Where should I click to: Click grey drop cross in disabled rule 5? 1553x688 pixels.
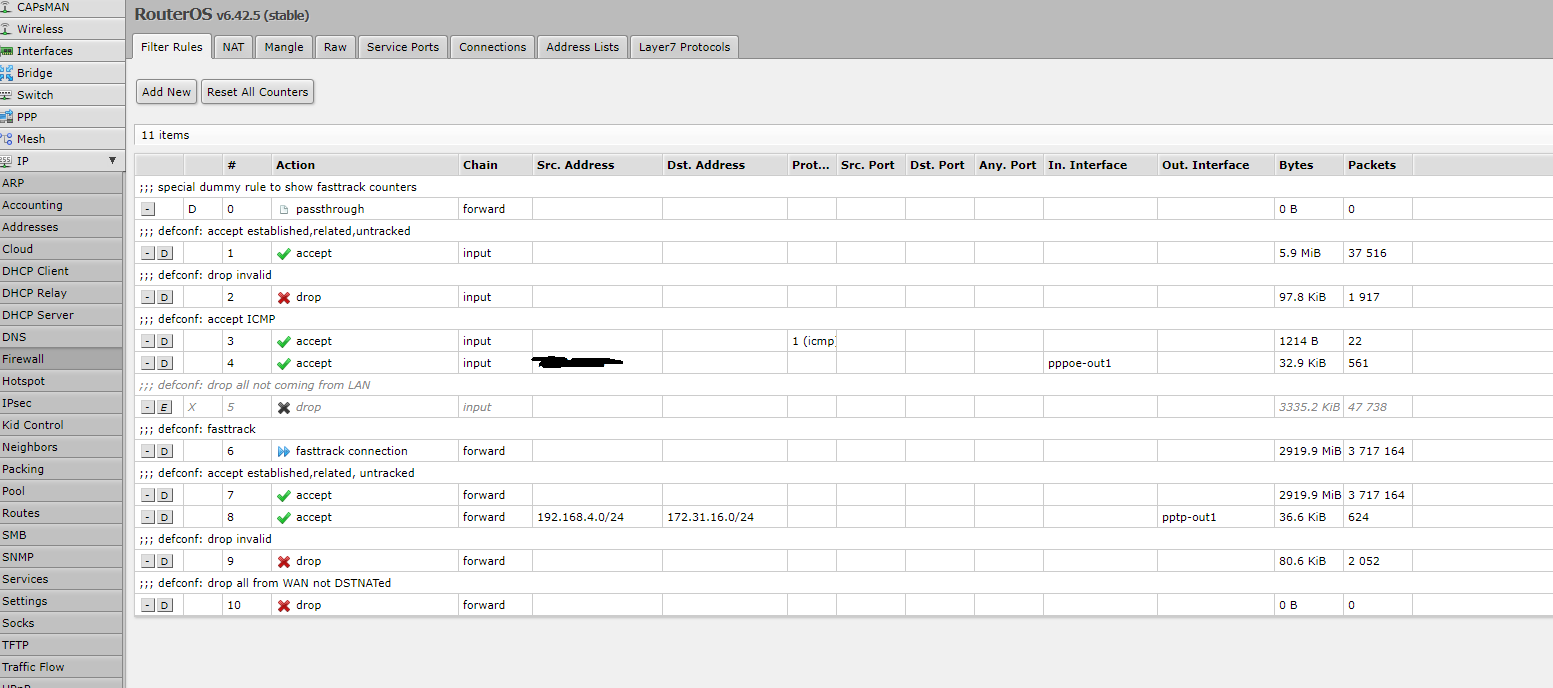[284, 407]
